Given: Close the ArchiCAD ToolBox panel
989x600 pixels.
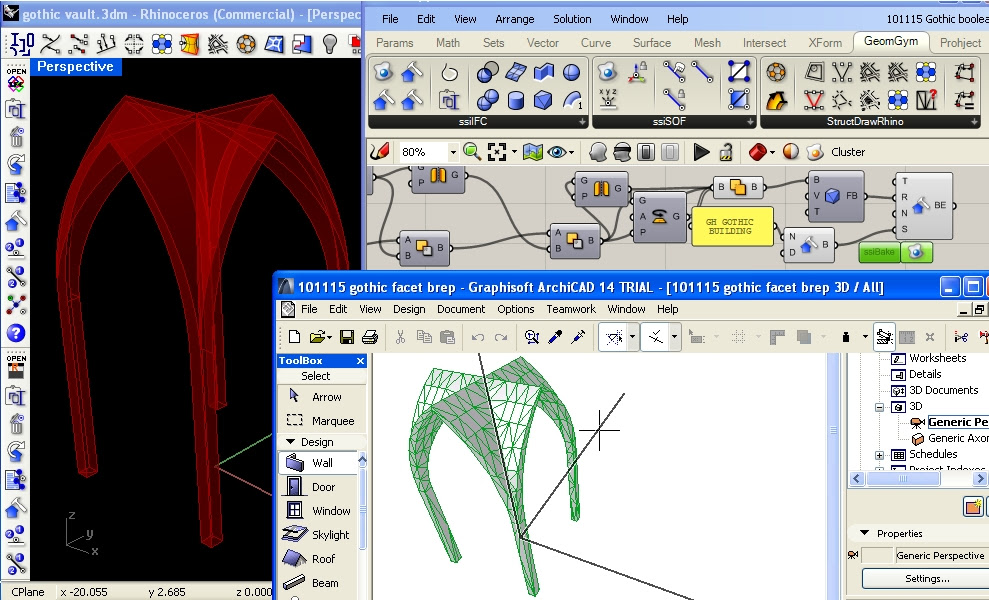Looking at the screenshot, I should click(360, 361).
